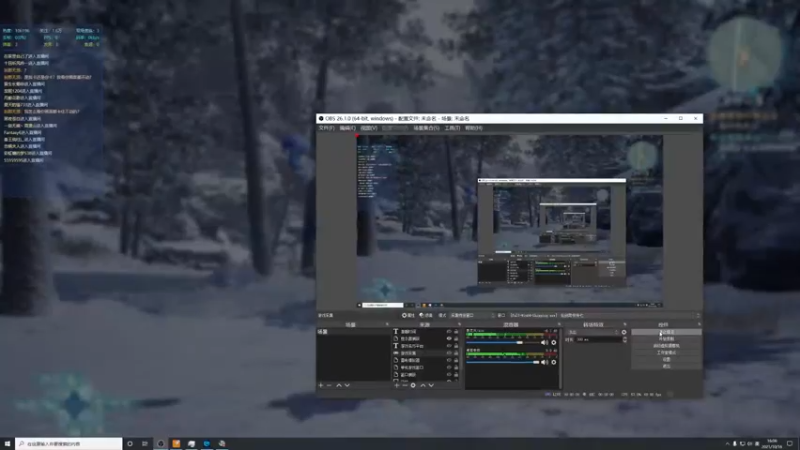Toggle the lock on the topmost text source

[456, 332]
